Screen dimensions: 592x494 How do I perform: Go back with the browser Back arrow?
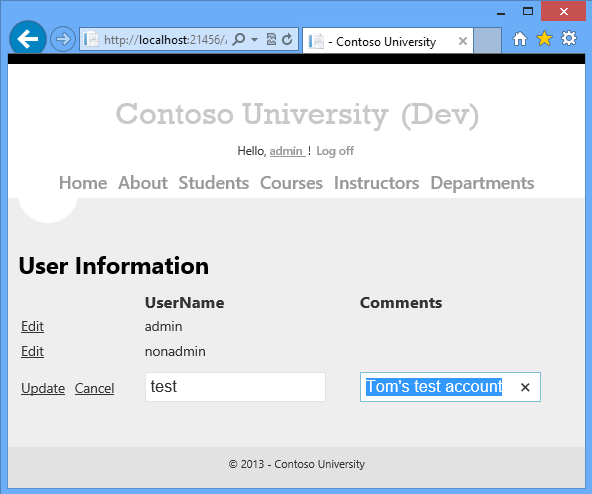pos(28,39)
